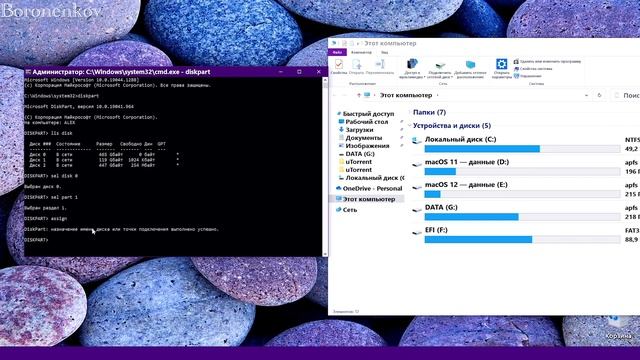
Task: Collapse the Папки (7) section
Action: coord(409,112)
